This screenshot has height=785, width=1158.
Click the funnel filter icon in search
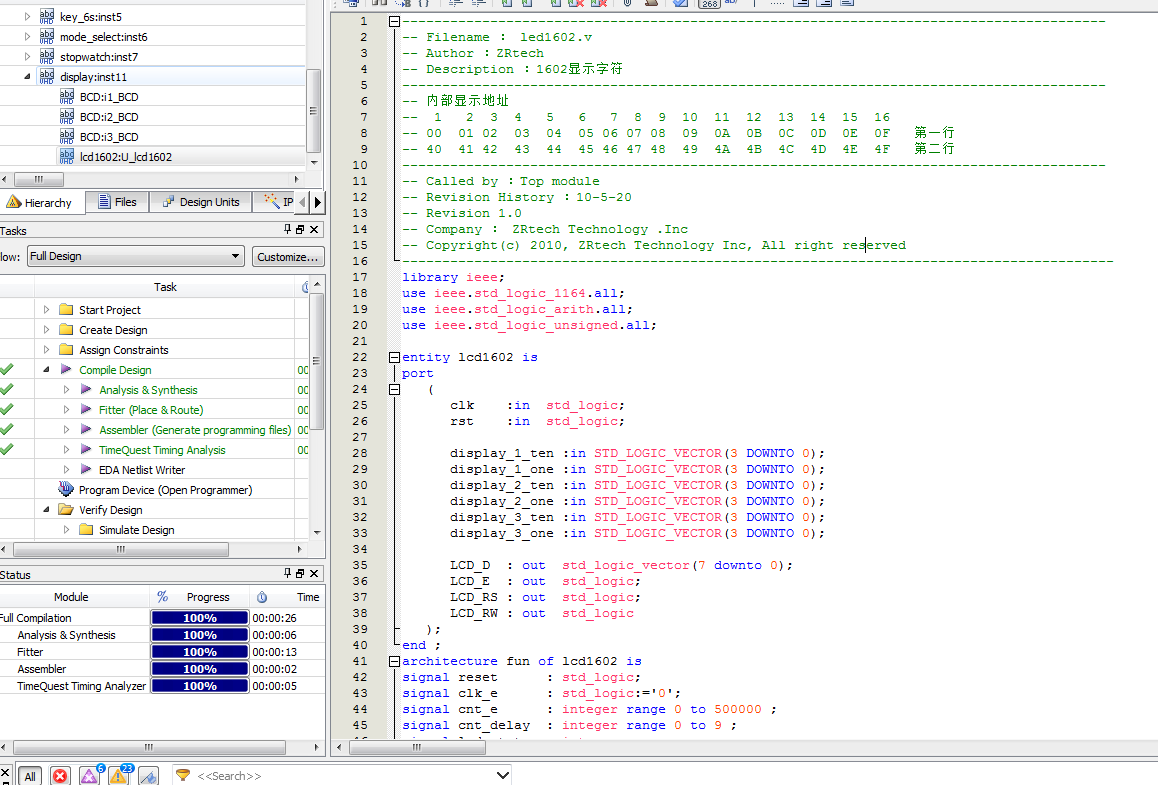tap(182, 775)
